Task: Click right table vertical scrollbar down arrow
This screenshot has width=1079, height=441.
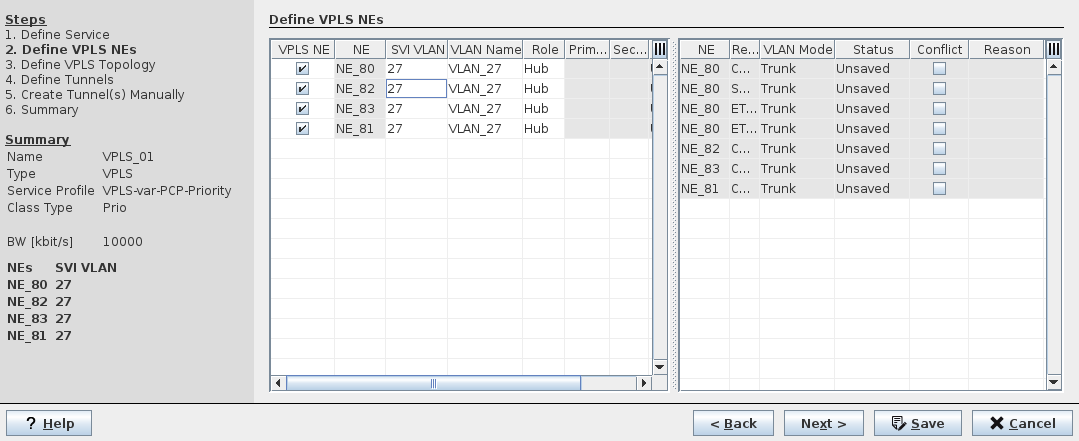Action: coord(1053,382)
